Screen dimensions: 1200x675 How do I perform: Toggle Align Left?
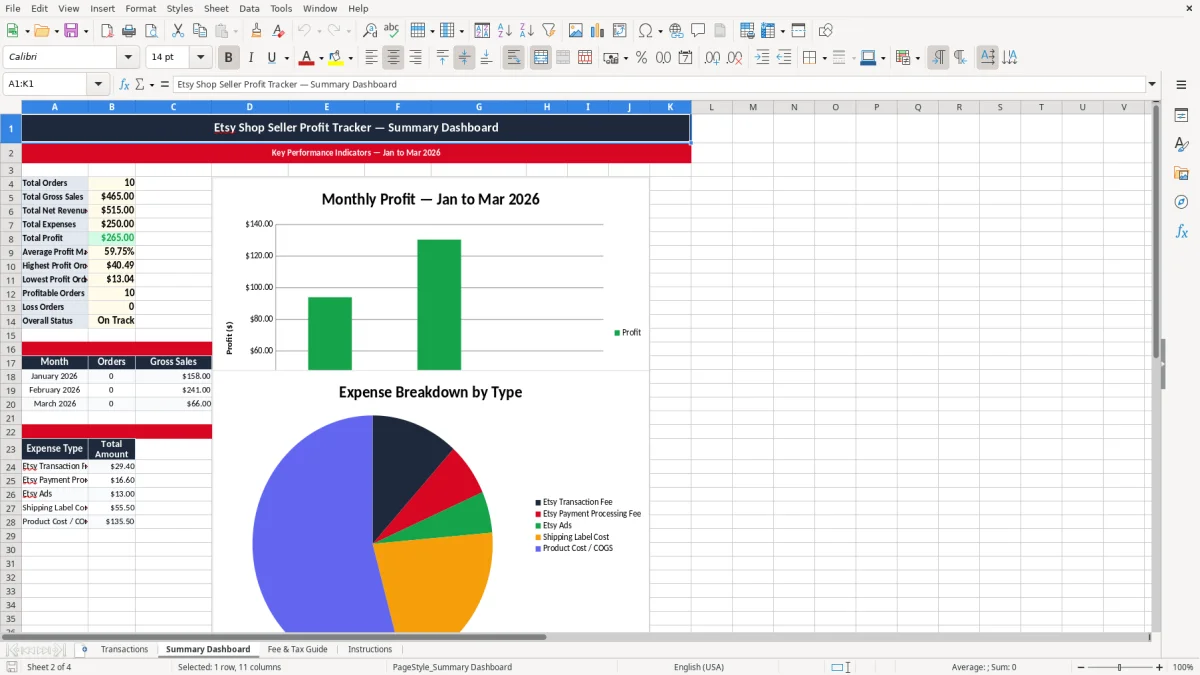point(371,58)
